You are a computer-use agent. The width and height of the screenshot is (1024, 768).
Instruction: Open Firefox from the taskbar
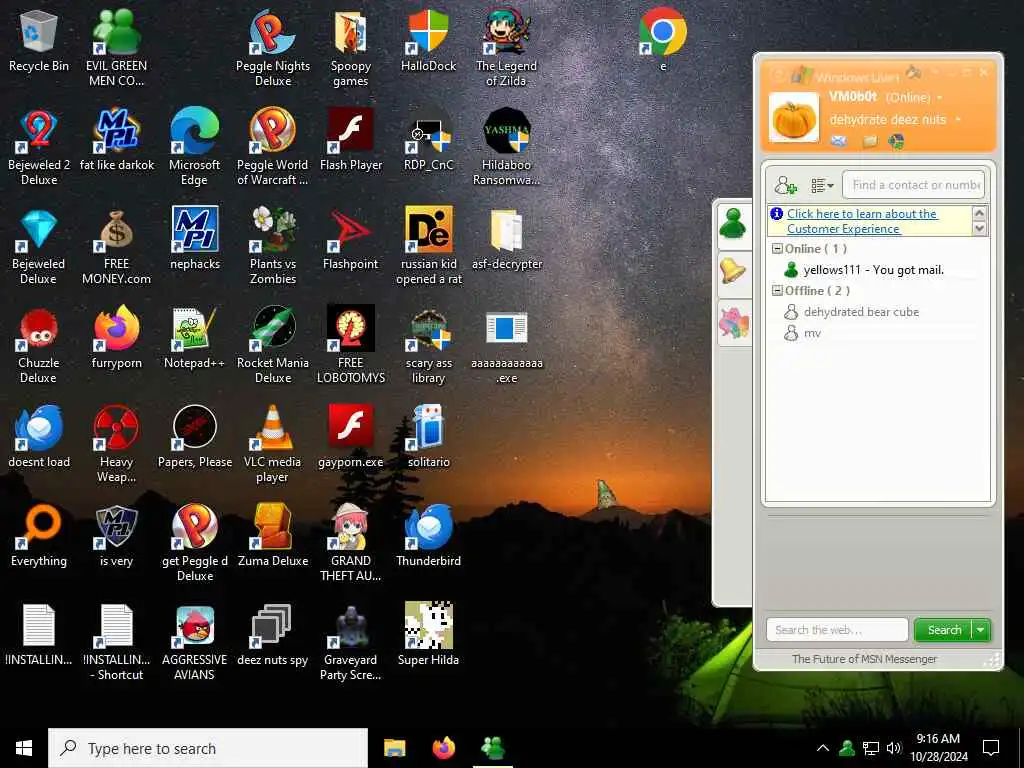pos(444,748)
